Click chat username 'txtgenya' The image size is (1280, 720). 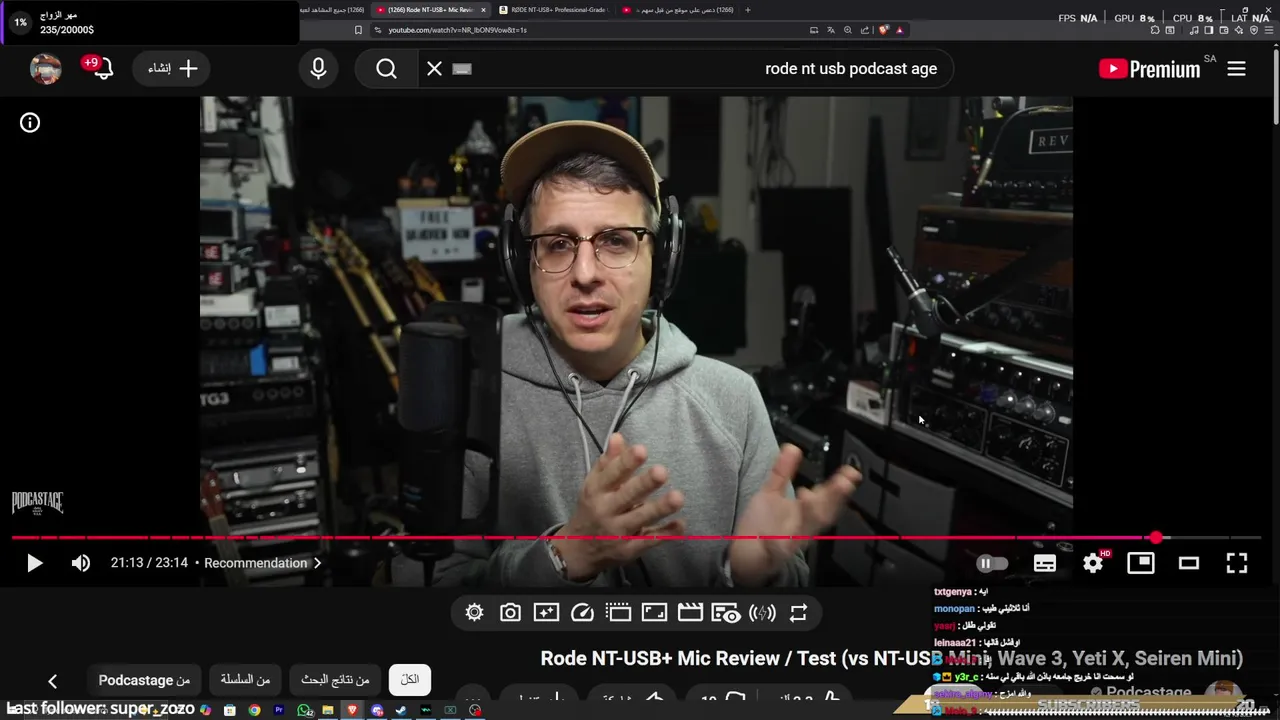tap(953, 591)
